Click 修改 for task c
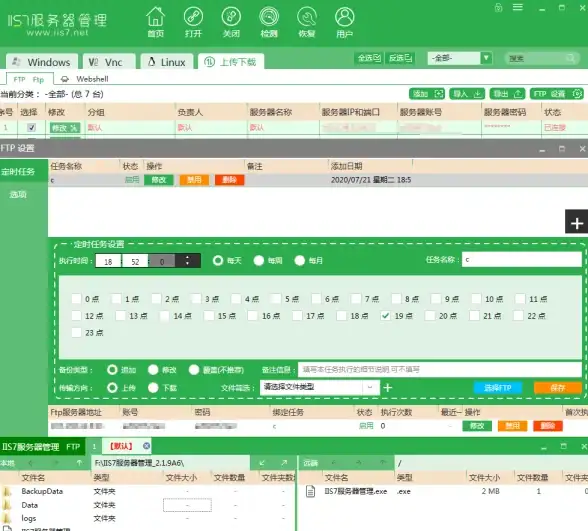 (159, 180)
